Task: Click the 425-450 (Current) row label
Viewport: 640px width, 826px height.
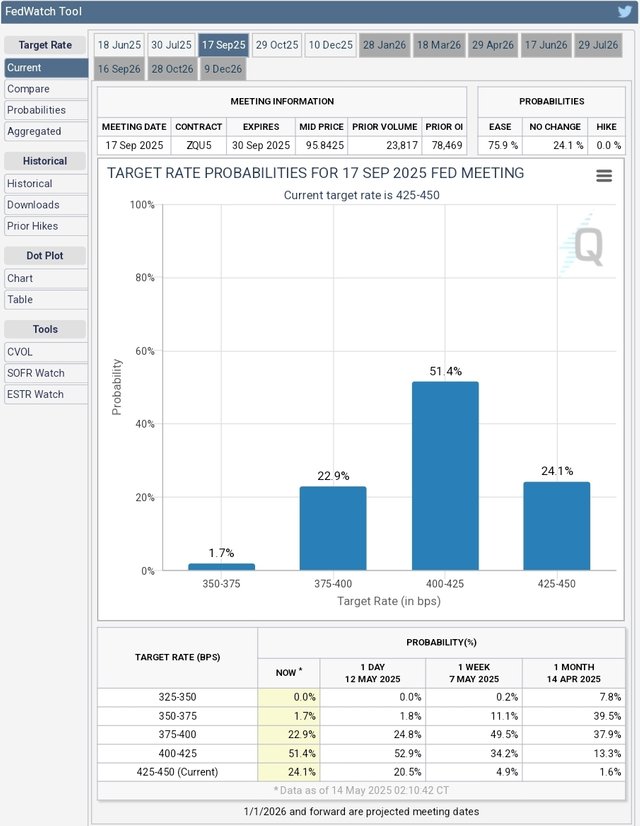Action: 178,772
